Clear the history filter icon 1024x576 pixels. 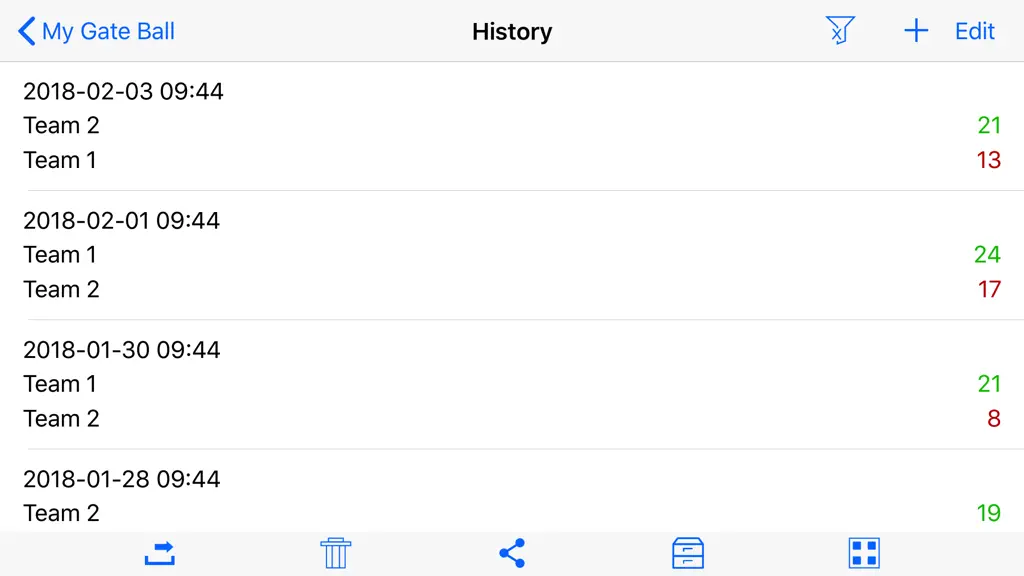pyautogui.click(x=840, y=30)
